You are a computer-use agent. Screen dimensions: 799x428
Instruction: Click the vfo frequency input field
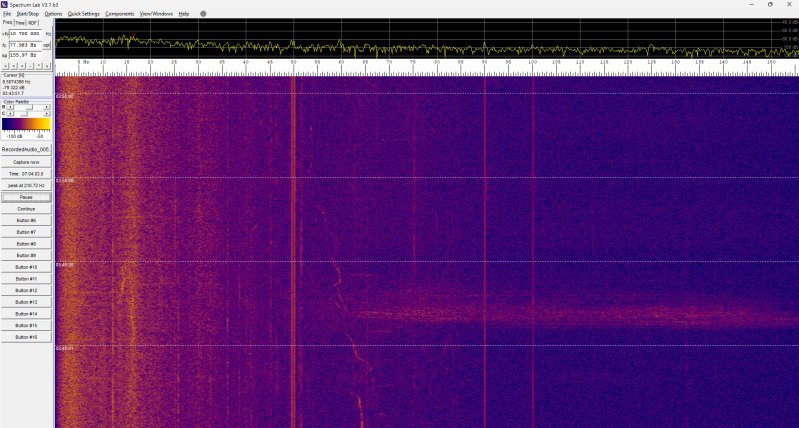(25, 34)
